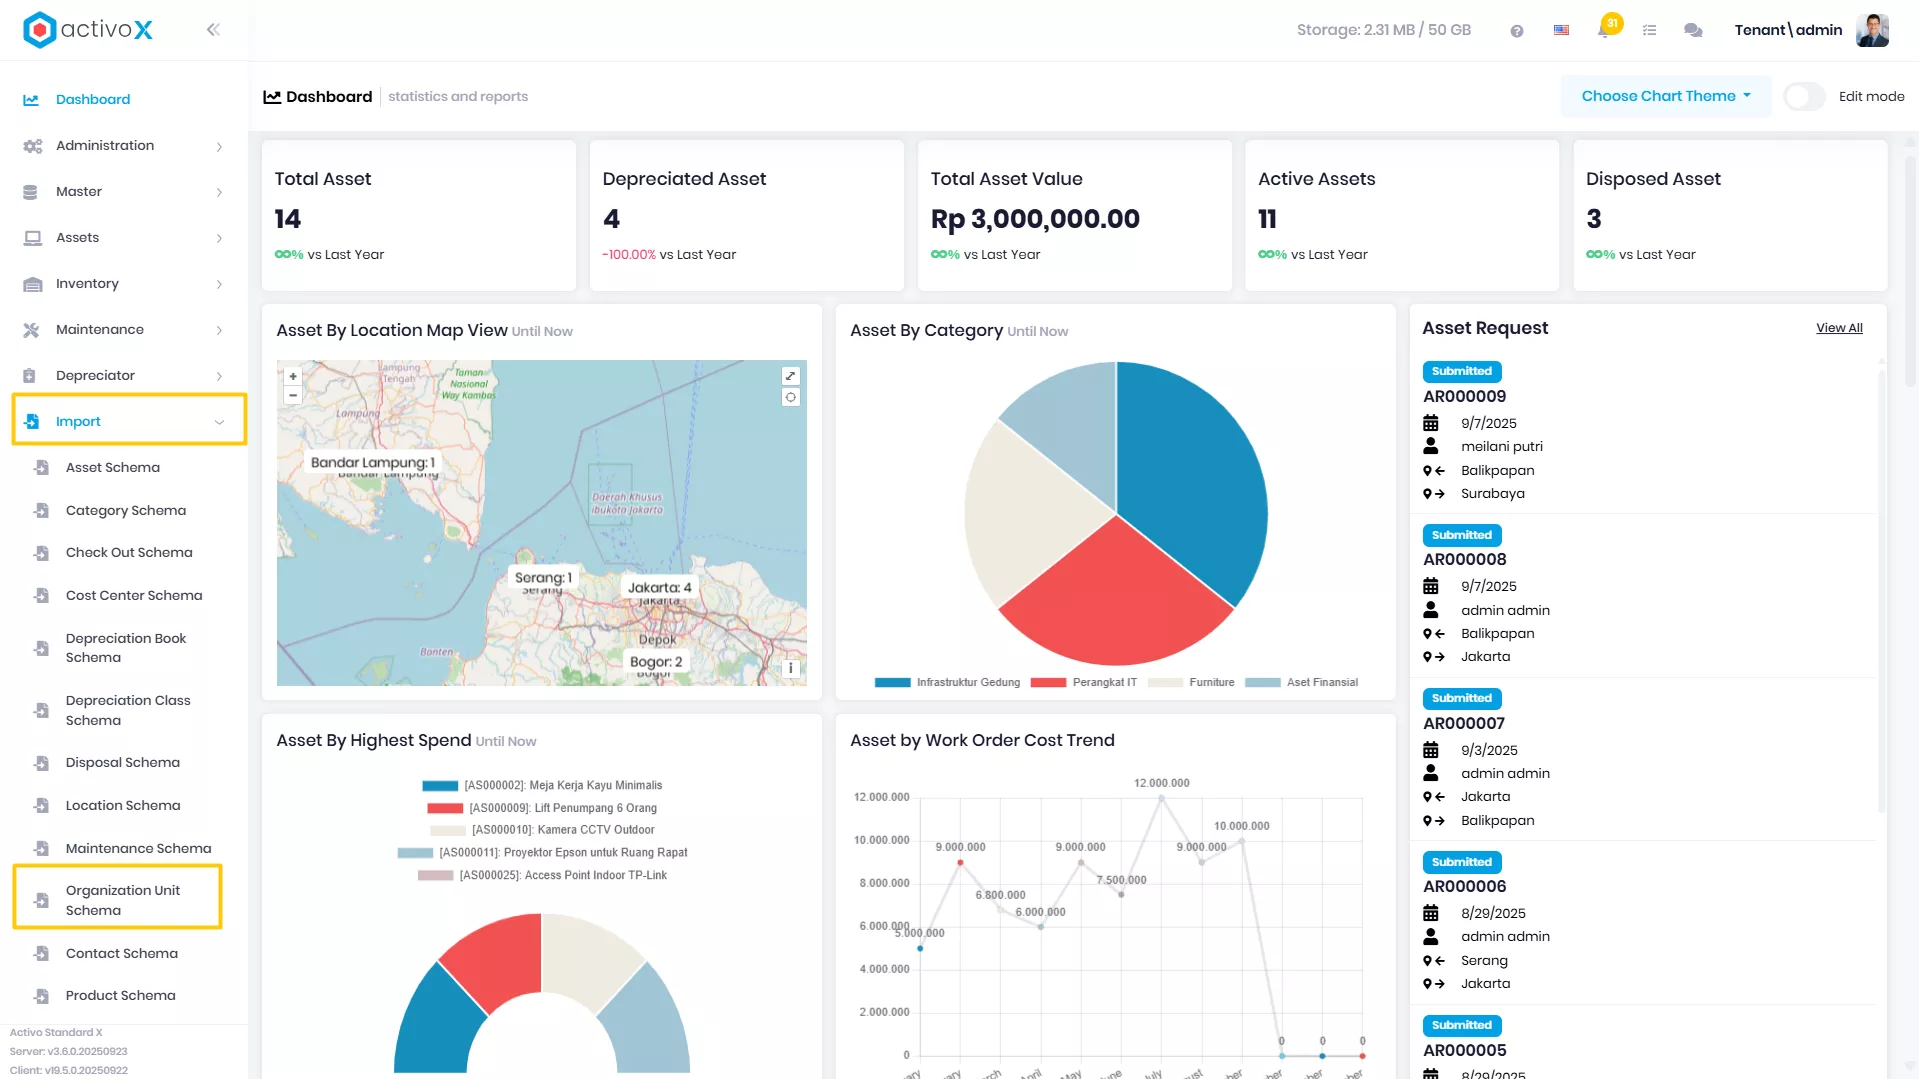The image size is (1919, 1079).
Task: Zoom in on the location map
Action: point(293,377)
